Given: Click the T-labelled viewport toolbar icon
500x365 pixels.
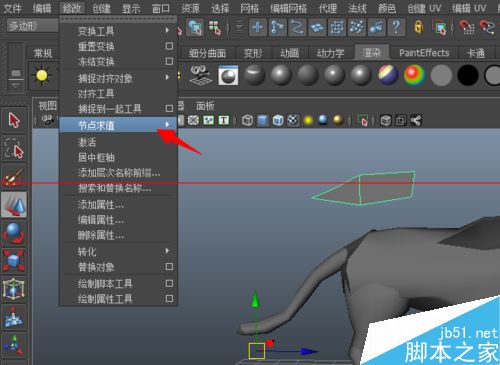Looking at the screenshot, I should pyautogui.click(x=224, y=120).
